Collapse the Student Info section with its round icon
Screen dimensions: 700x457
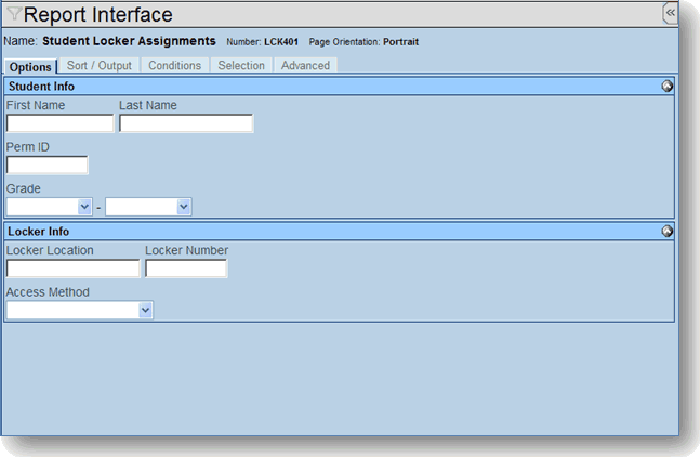click(x=667, y=86)
